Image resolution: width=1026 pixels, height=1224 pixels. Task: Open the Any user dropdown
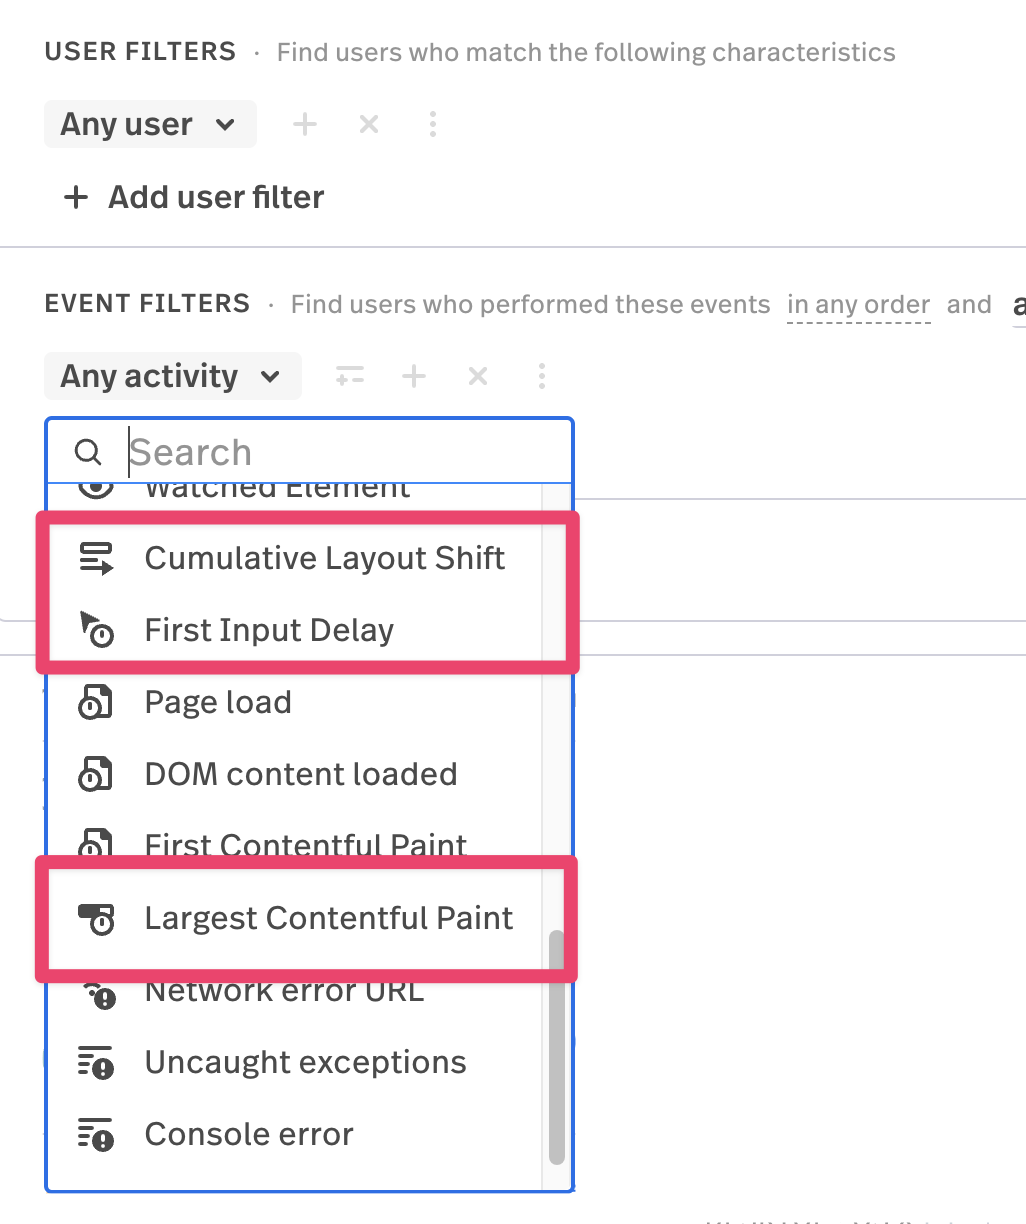click(x=149, y=124)
